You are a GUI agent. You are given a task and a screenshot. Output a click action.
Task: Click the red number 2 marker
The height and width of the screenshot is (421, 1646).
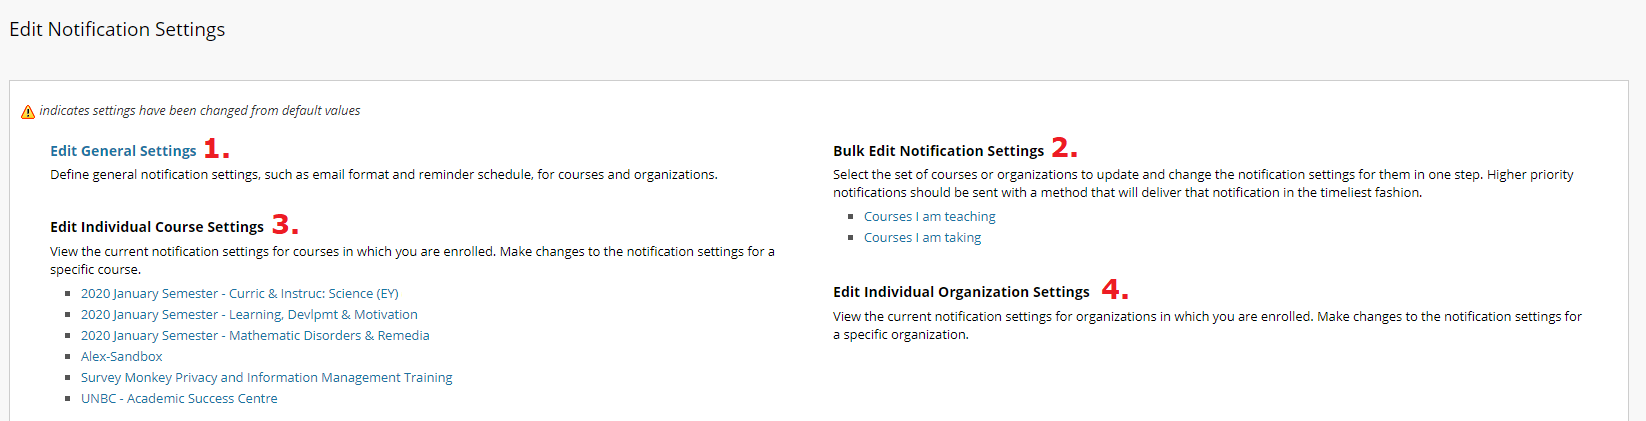(1064, 148)
